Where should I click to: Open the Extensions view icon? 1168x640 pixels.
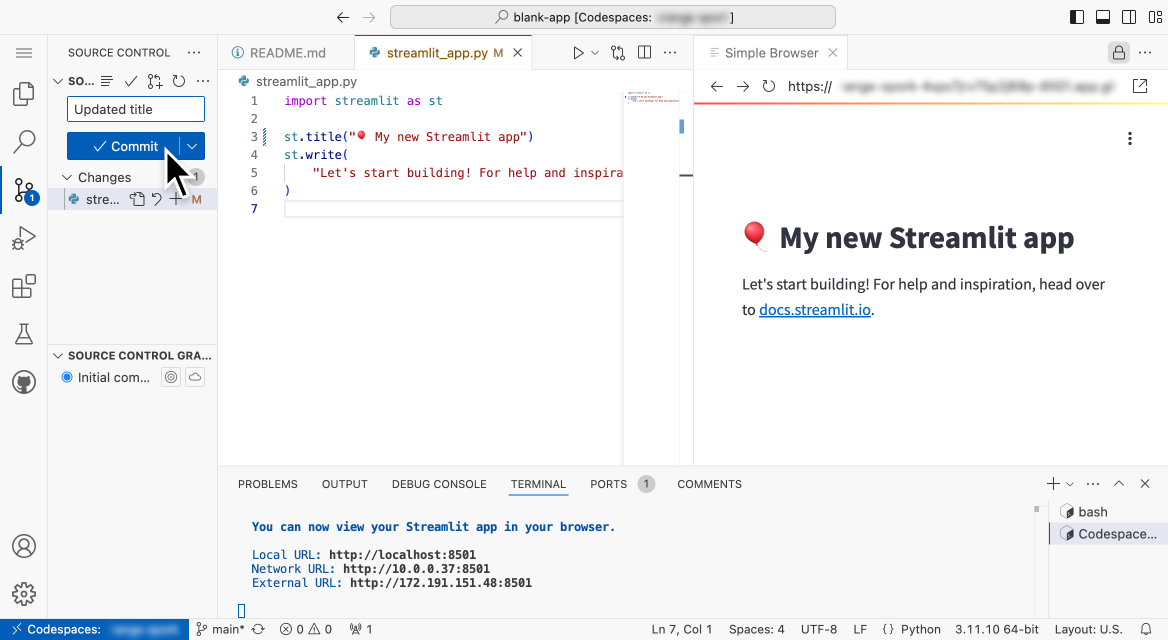[24, 287]
